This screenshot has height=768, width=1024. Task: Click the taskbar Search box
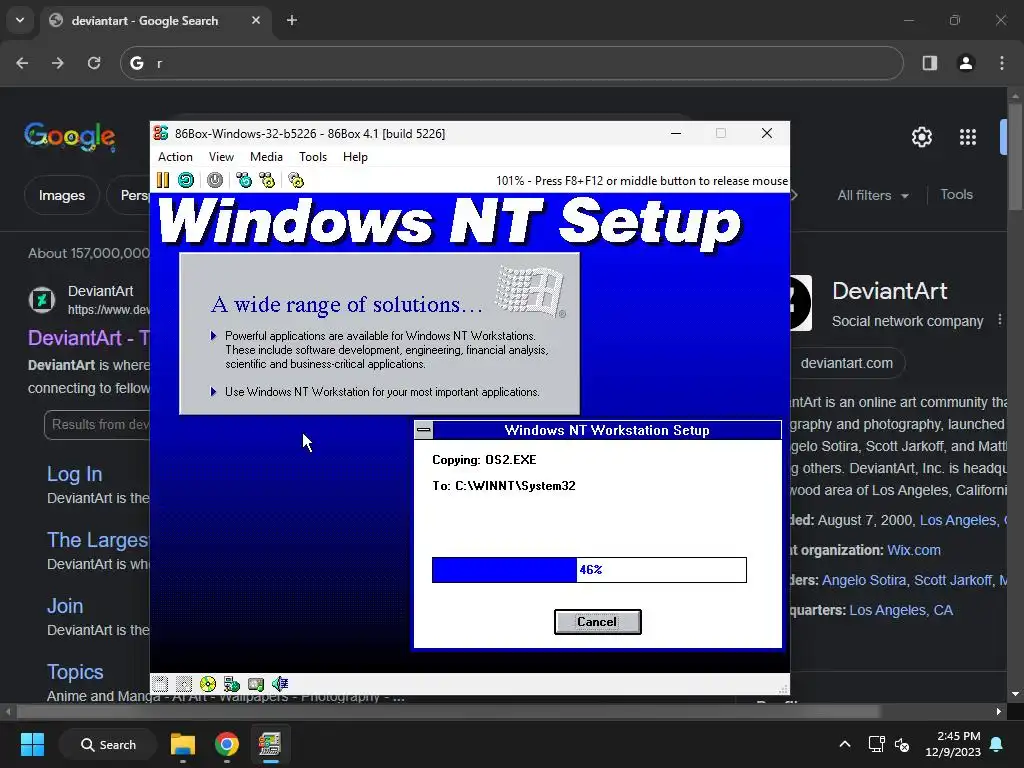click(108, 744)
